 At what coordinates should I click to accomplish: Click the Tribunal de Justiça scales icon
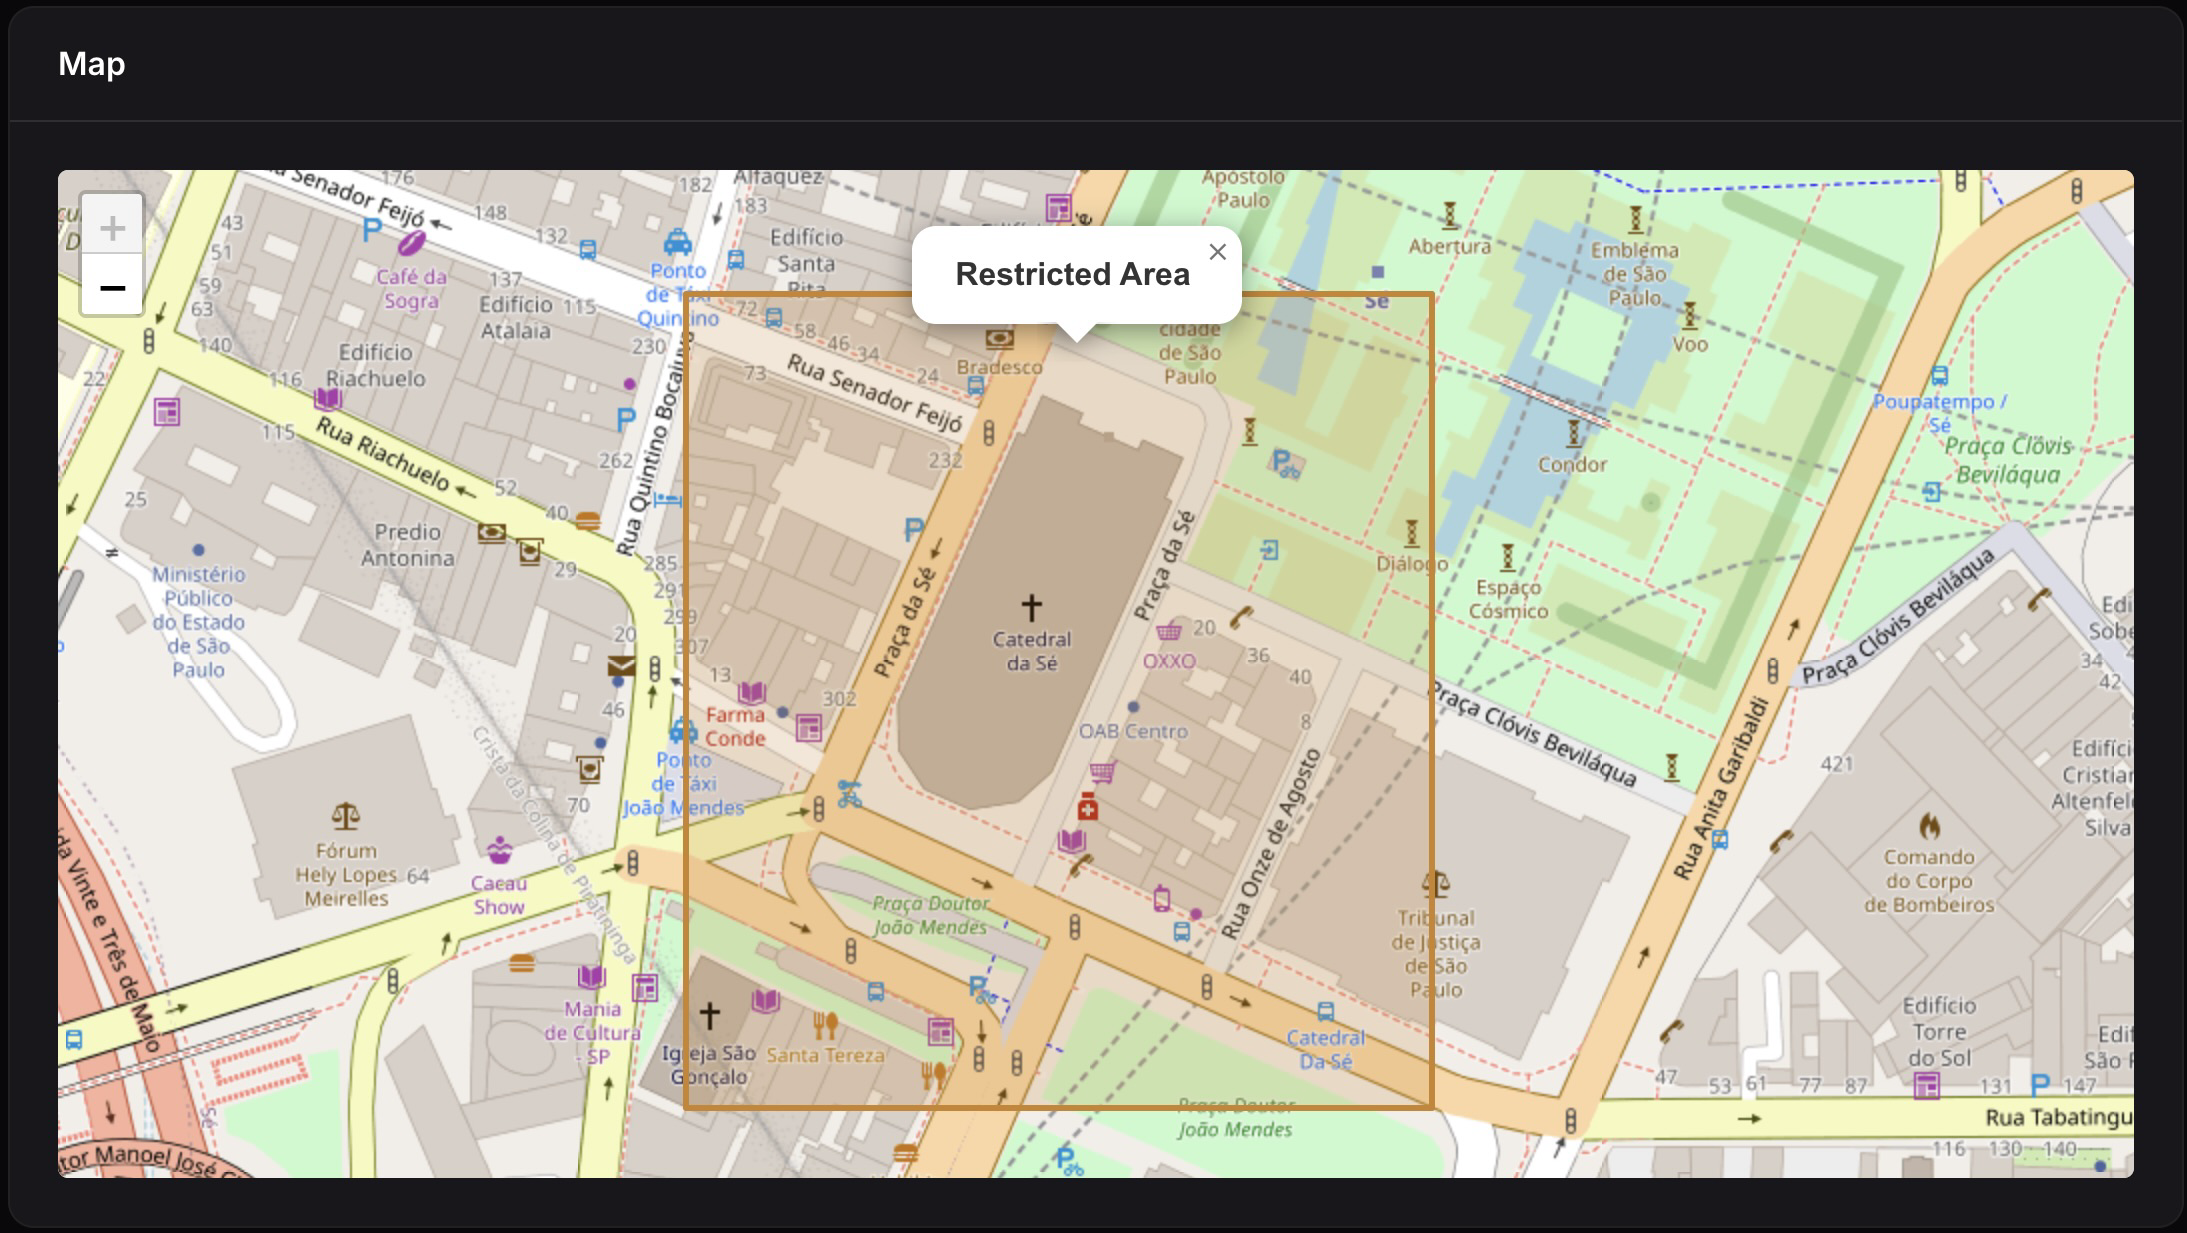pyautogui.click(x=1436, y=884)
